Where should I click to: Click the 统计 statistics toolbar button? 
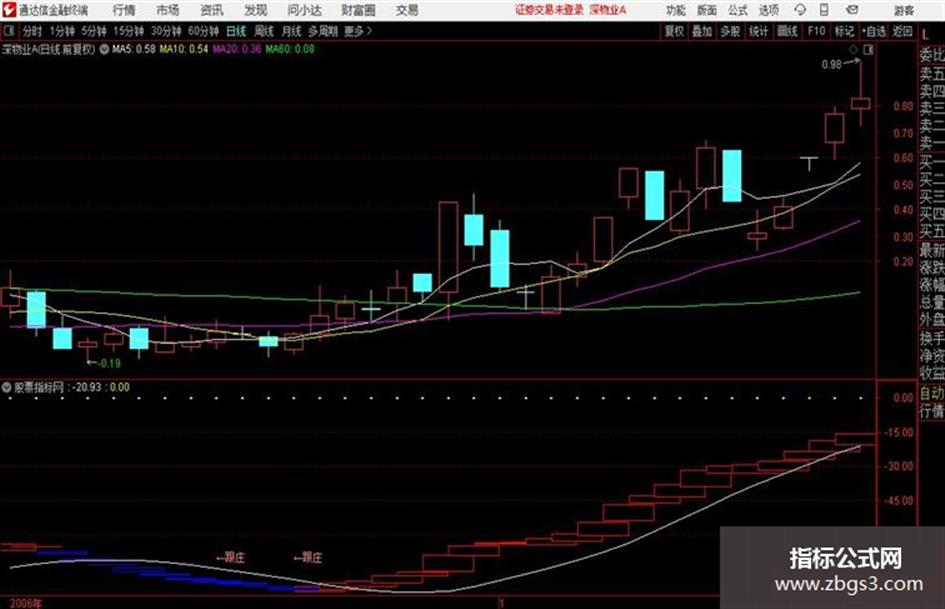click(x=758, y=31)
